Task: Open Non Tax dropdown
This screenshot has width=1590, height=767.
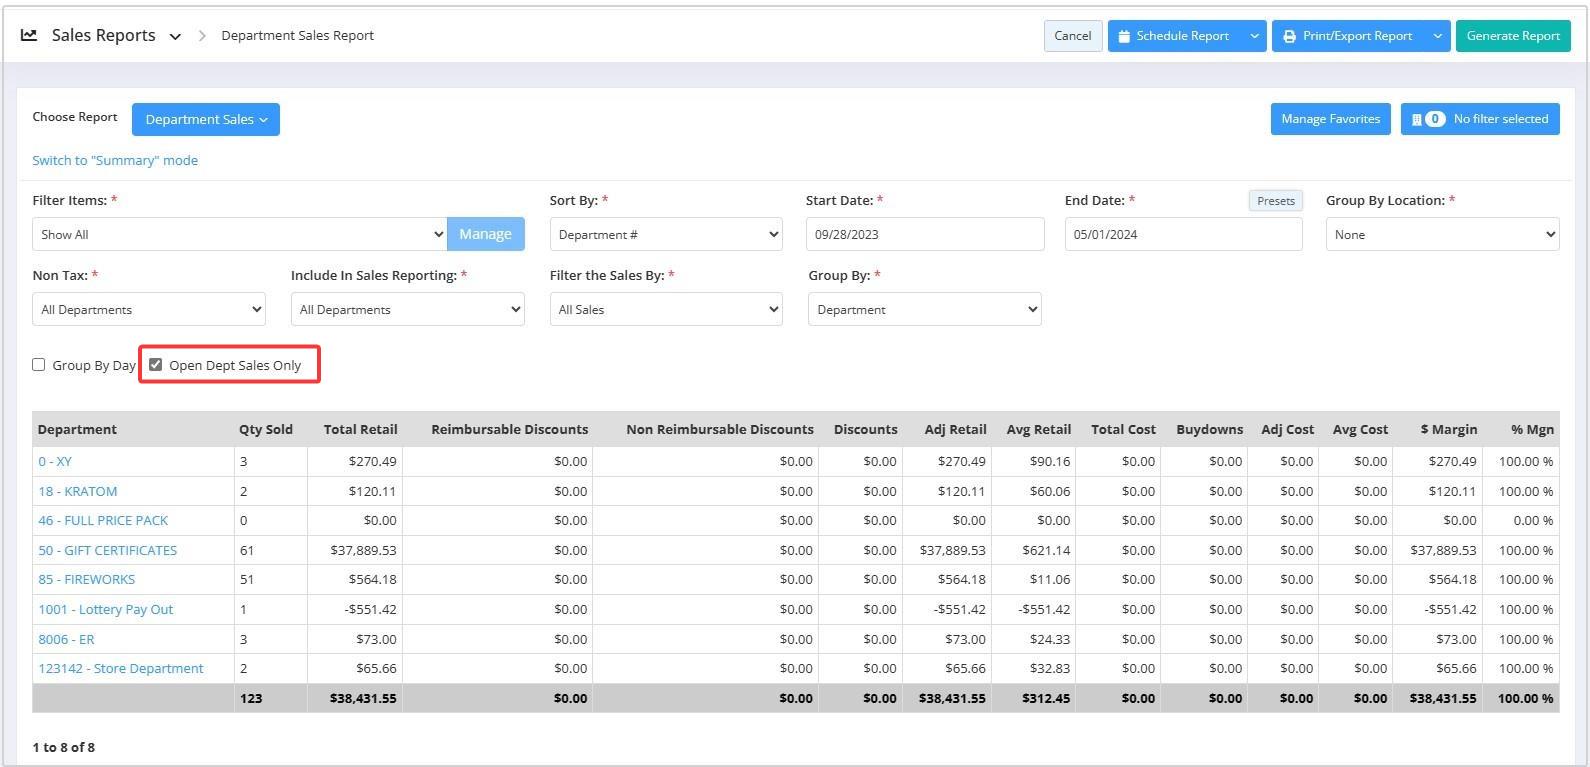Action: (x=149, y=309)
